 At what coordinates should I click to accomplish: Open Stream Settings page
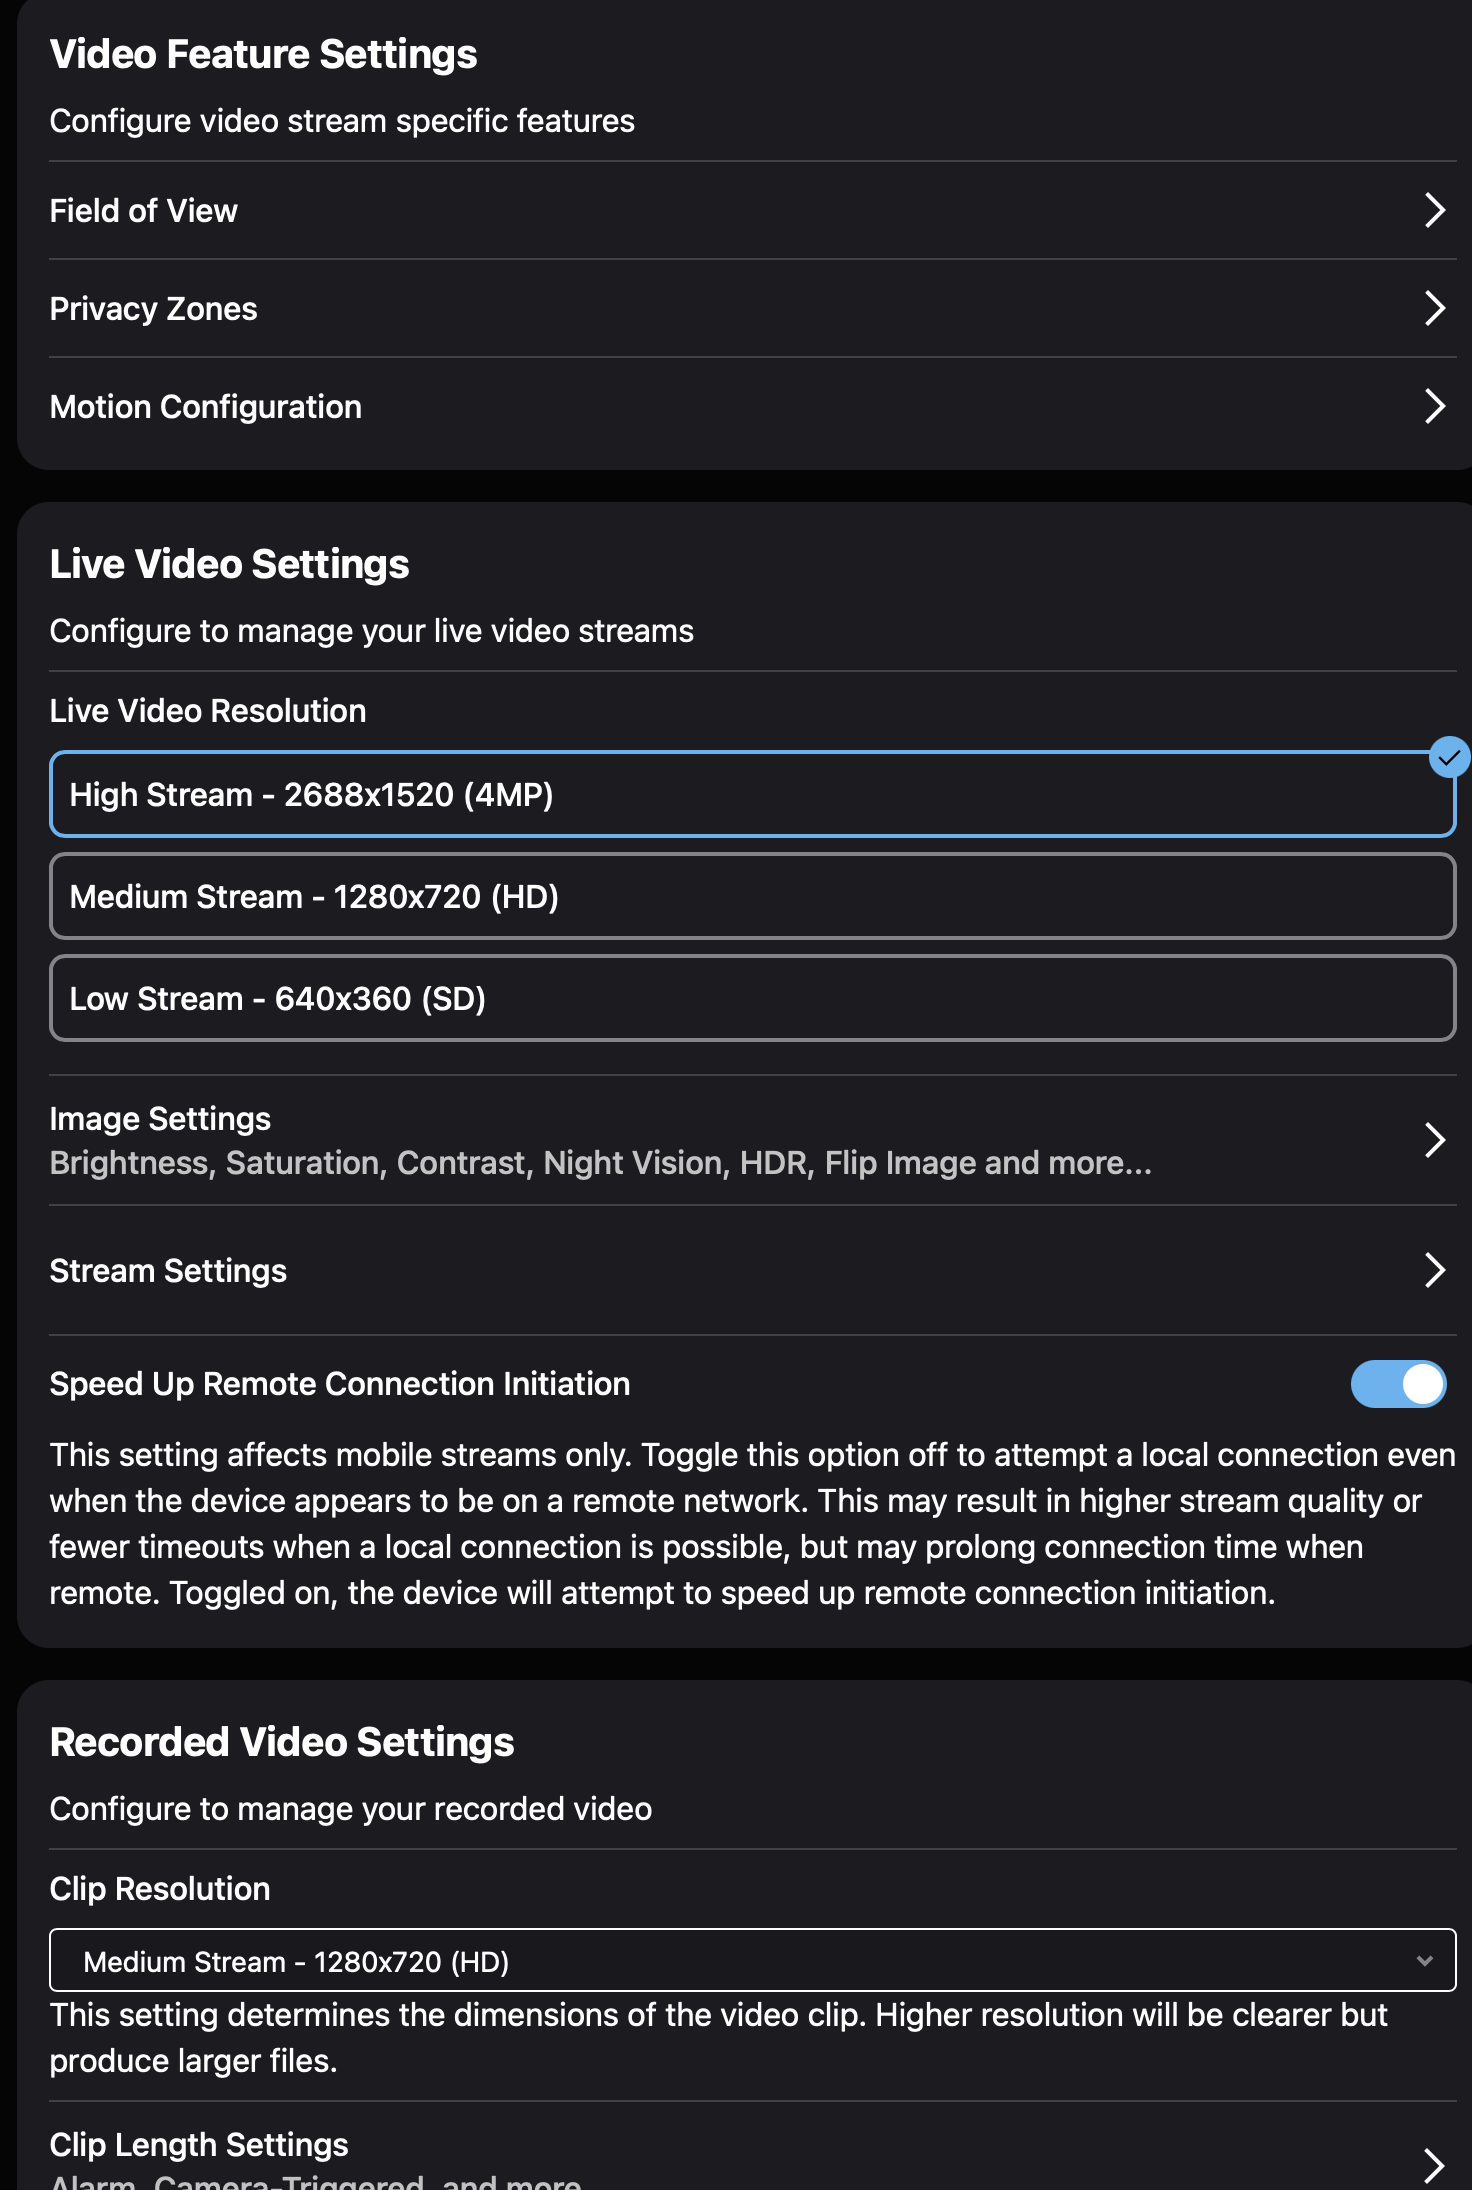(x=168, y=1271)
